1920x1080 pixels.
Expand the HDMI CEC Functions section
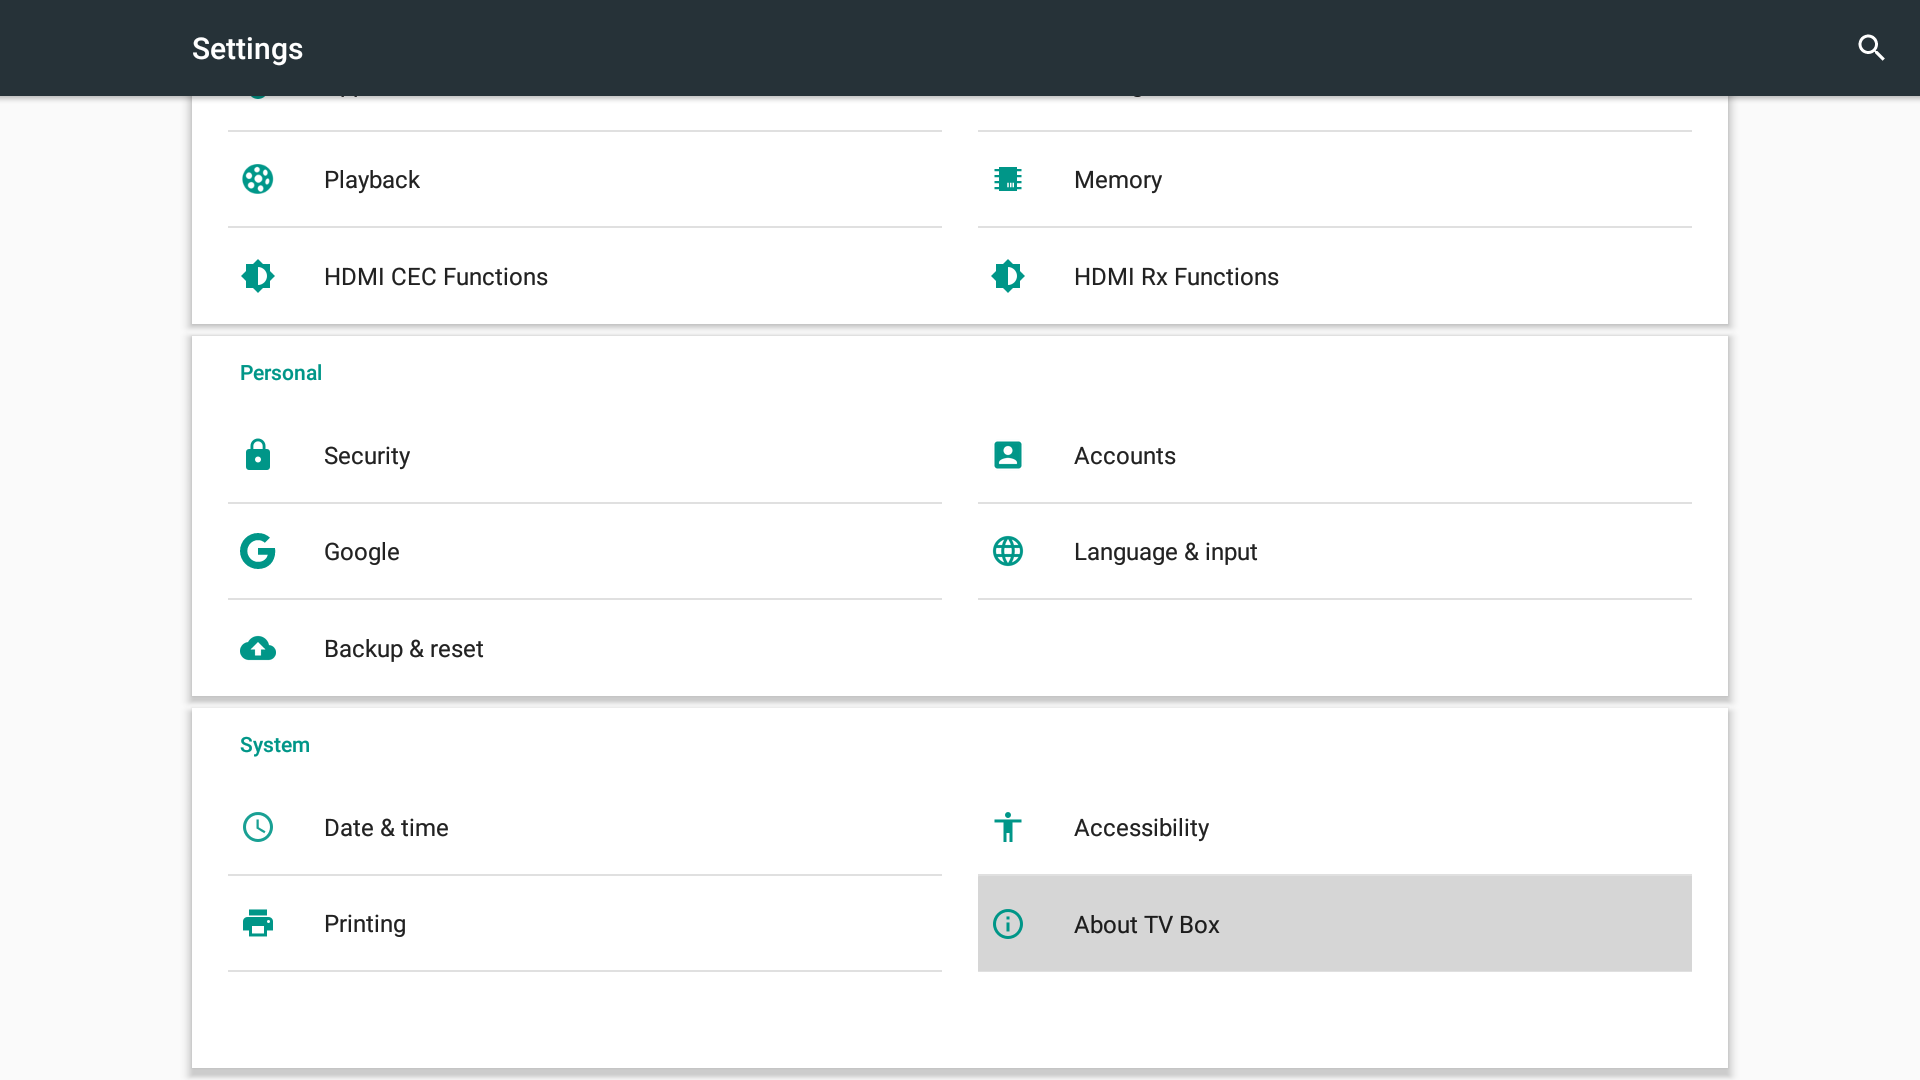pyautogui.click(x=436, y=276)
